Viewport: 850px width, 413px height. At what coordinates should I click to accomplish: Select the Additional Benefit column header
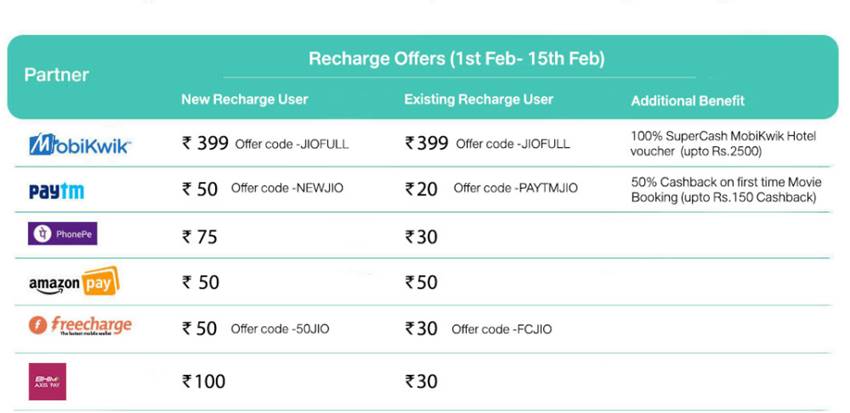click(x=687, y=101)
